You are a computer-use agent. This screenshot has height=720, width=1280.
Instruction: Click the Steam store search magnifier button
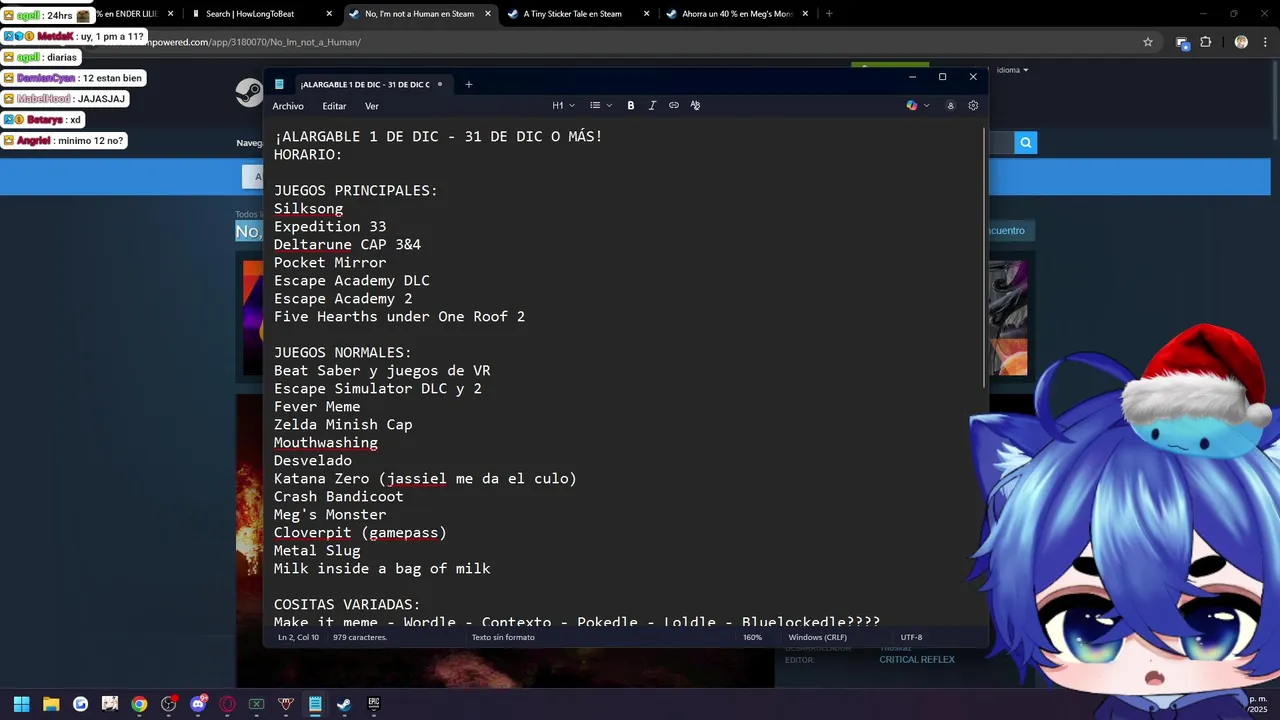coord(1026,143)
